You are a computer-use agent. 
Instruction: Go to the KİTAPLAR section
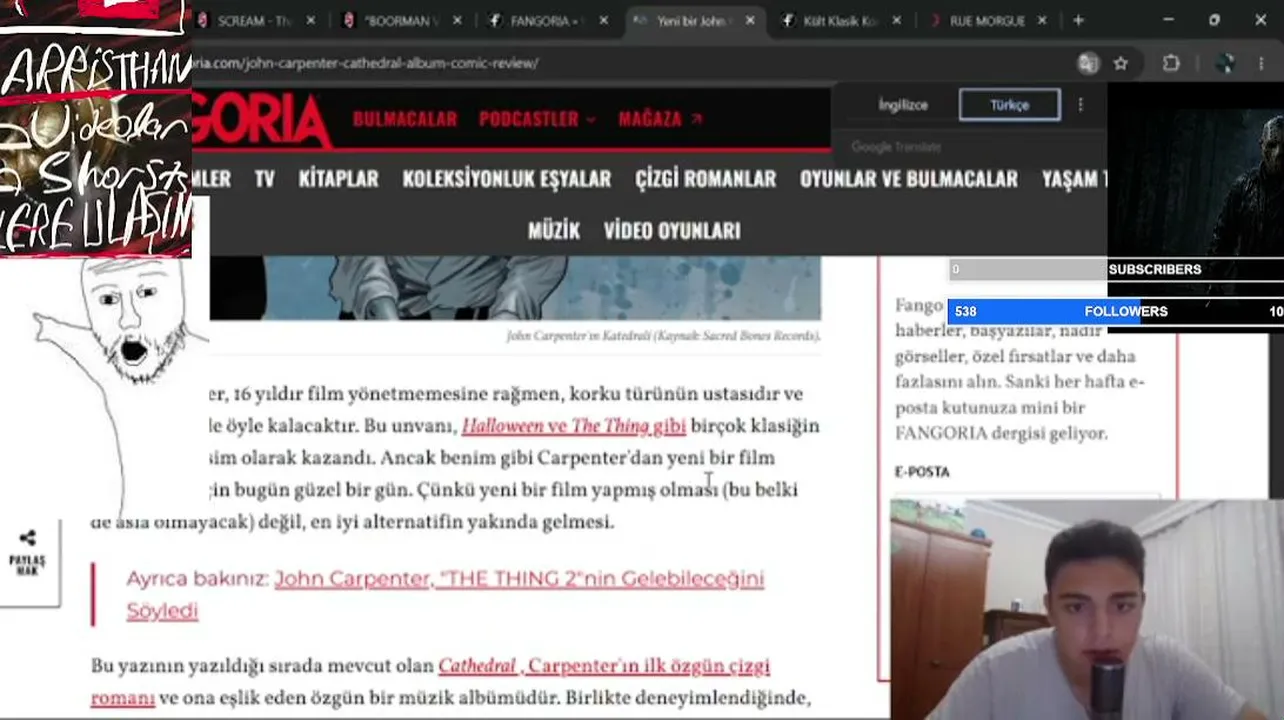click(x=338, y=179)
